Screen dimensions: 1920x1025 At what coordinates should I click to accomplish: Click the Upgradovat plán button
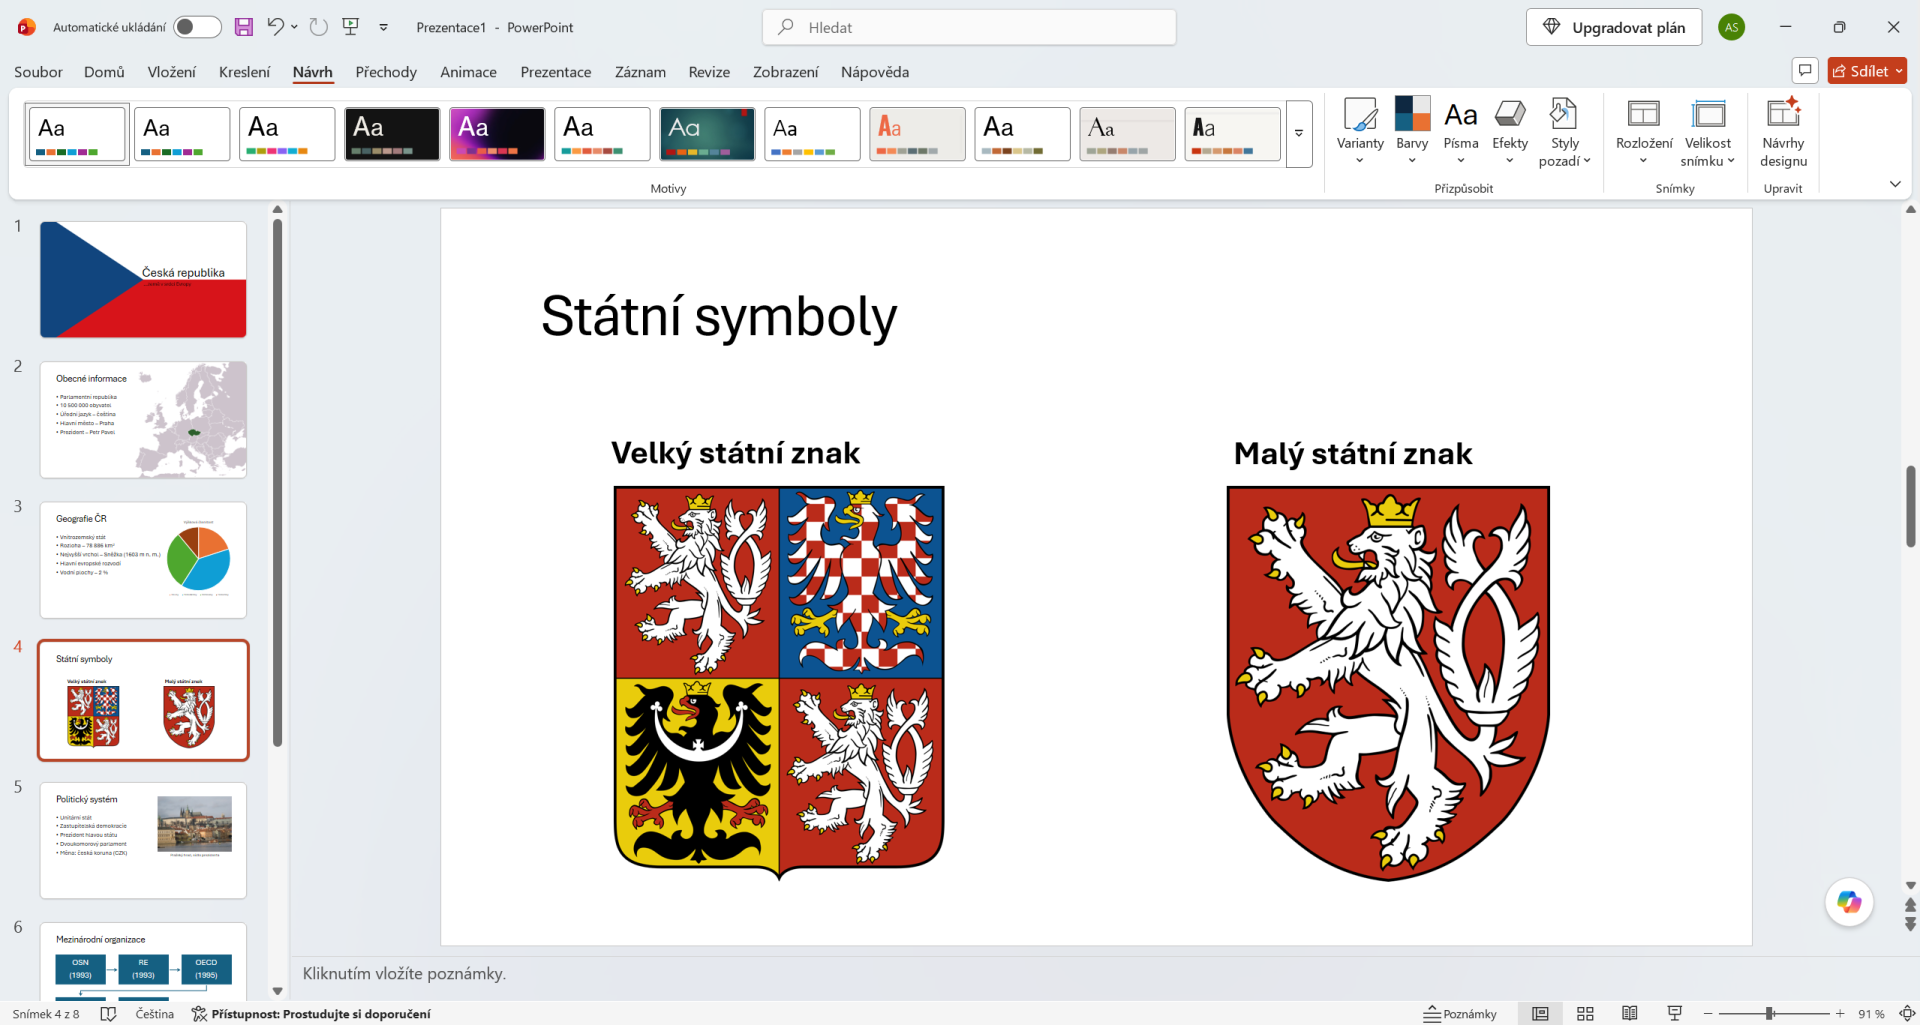tap(1614, 27)
